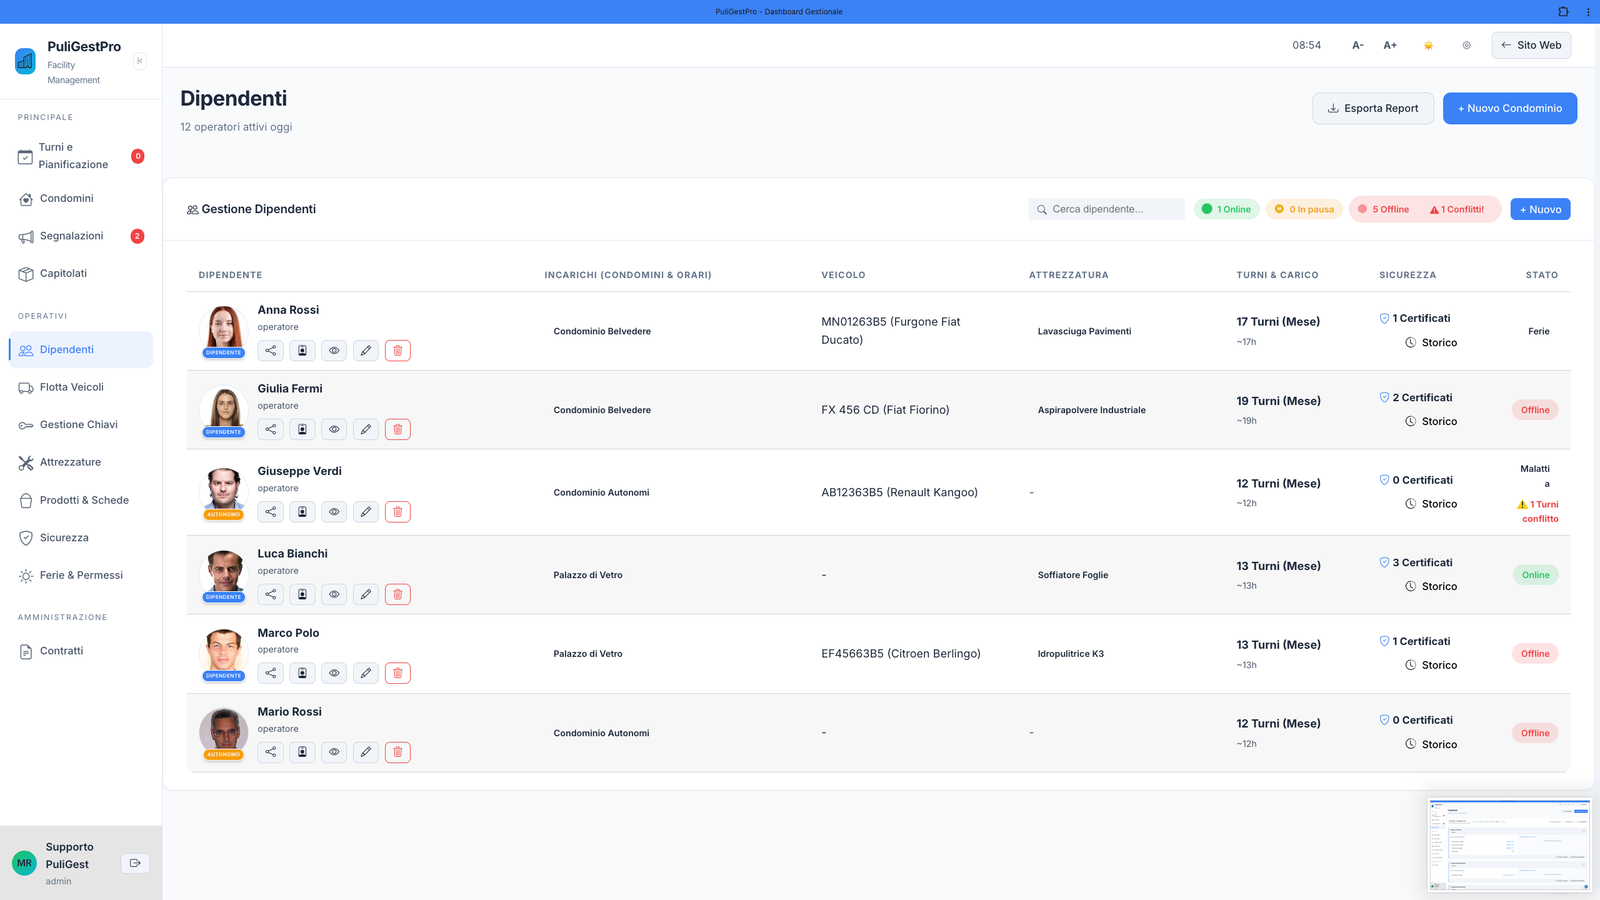Filter employees by the 1 Online chip
Viewport: 1600px width, 900px height.
1227,209
